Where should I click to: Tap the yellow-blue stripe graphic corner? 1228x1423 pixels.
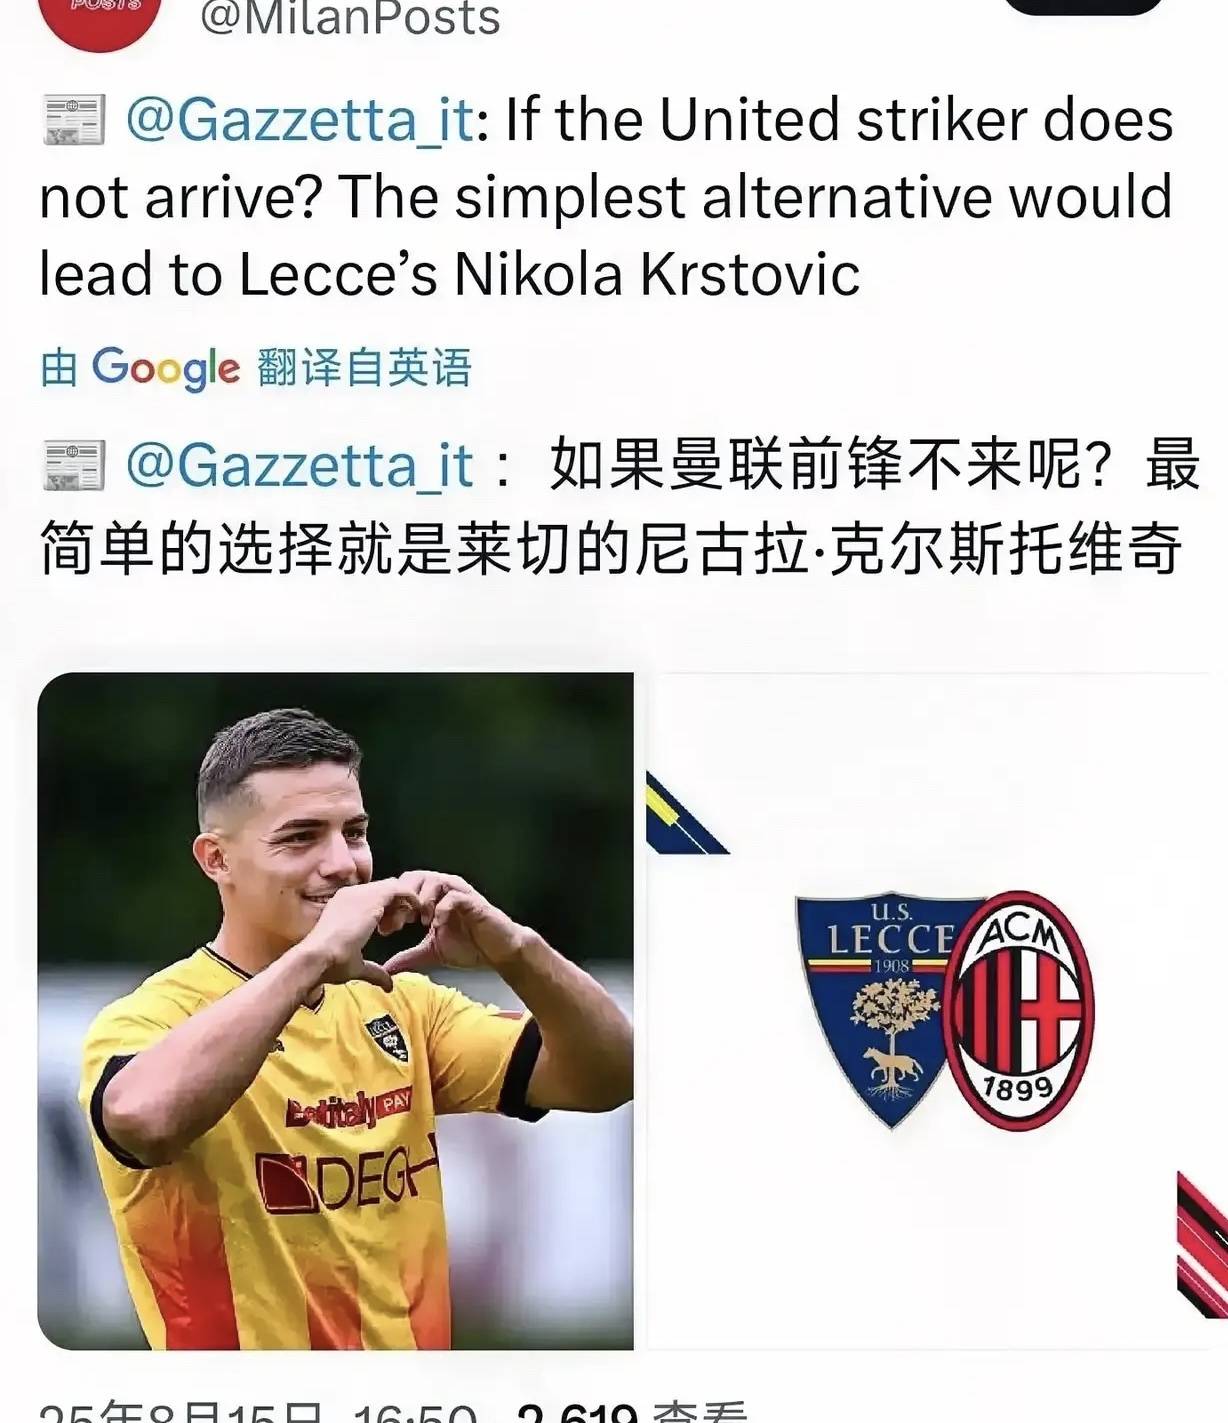pyautogui.click(x=685, y=813)
